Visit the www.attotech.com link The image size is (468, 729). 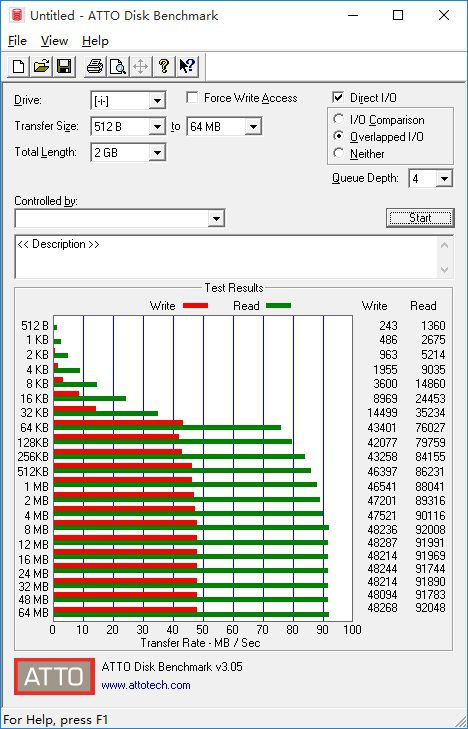point(146,685)
